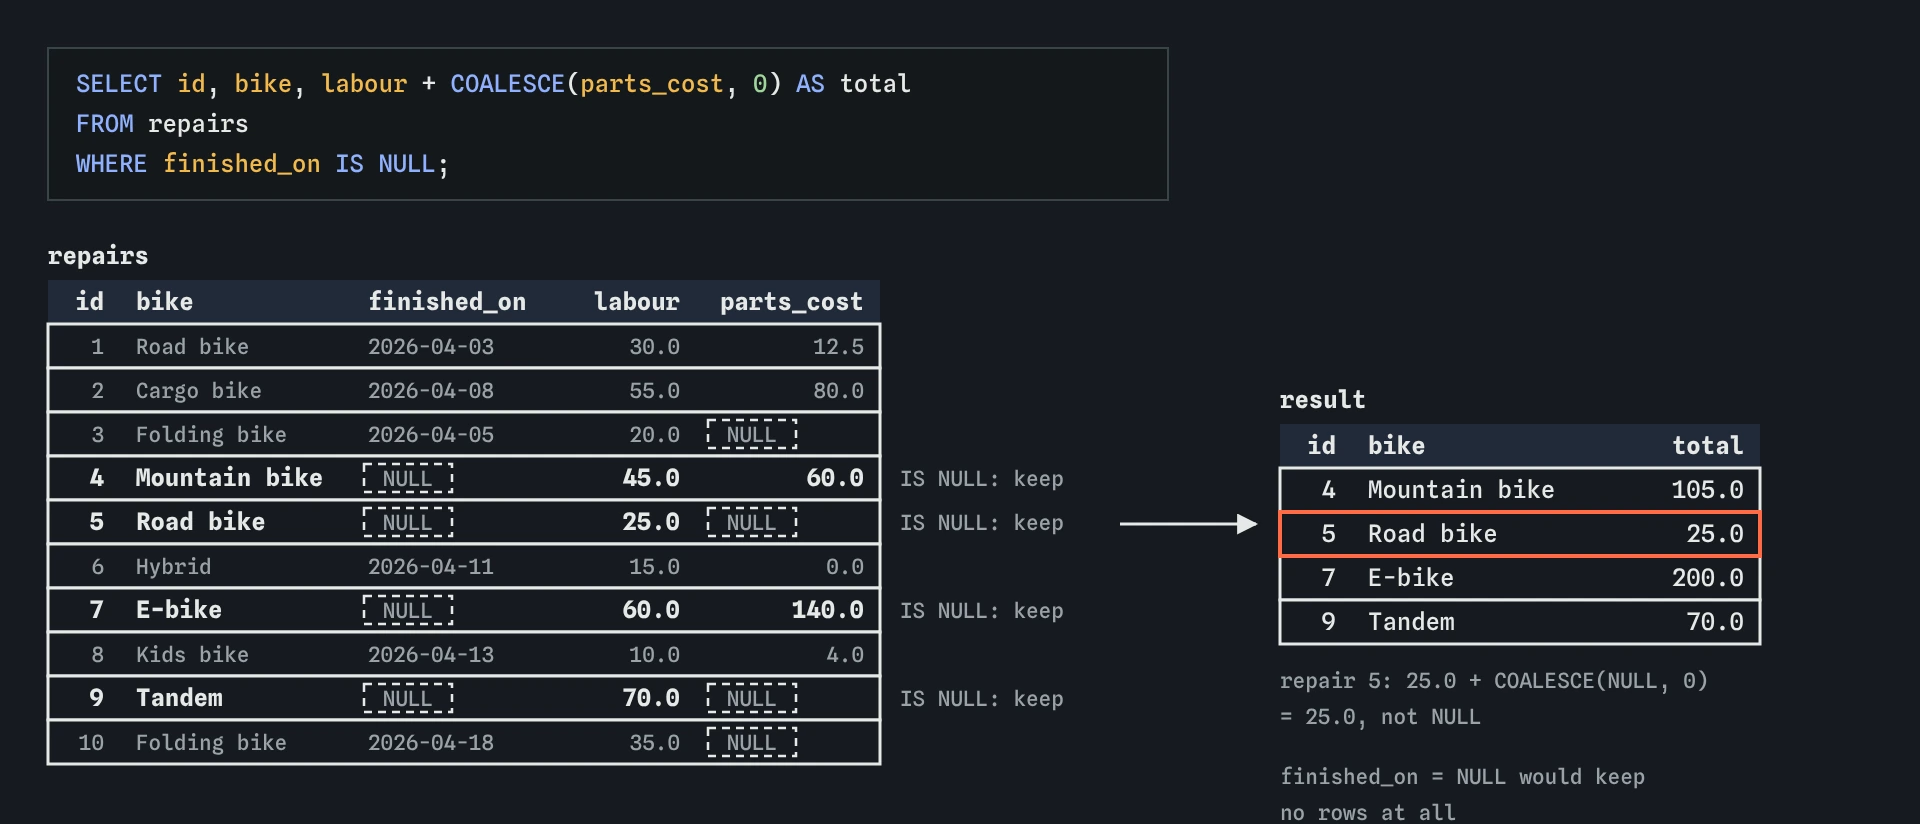Click 'Cargo bike' in the repairs table
The width and height of the screenshot is (1920, 824).
[x=199, y=391]
